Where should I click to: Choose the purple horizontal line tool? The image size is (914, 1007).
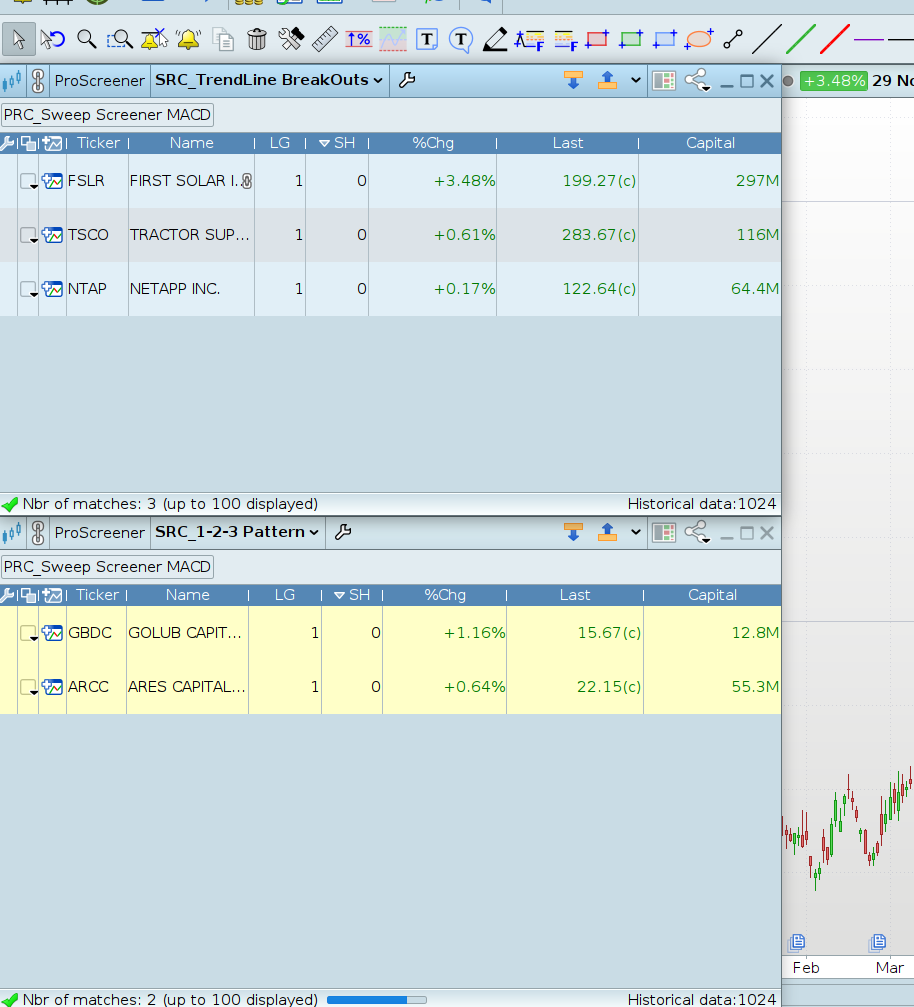tap(868, 40)
